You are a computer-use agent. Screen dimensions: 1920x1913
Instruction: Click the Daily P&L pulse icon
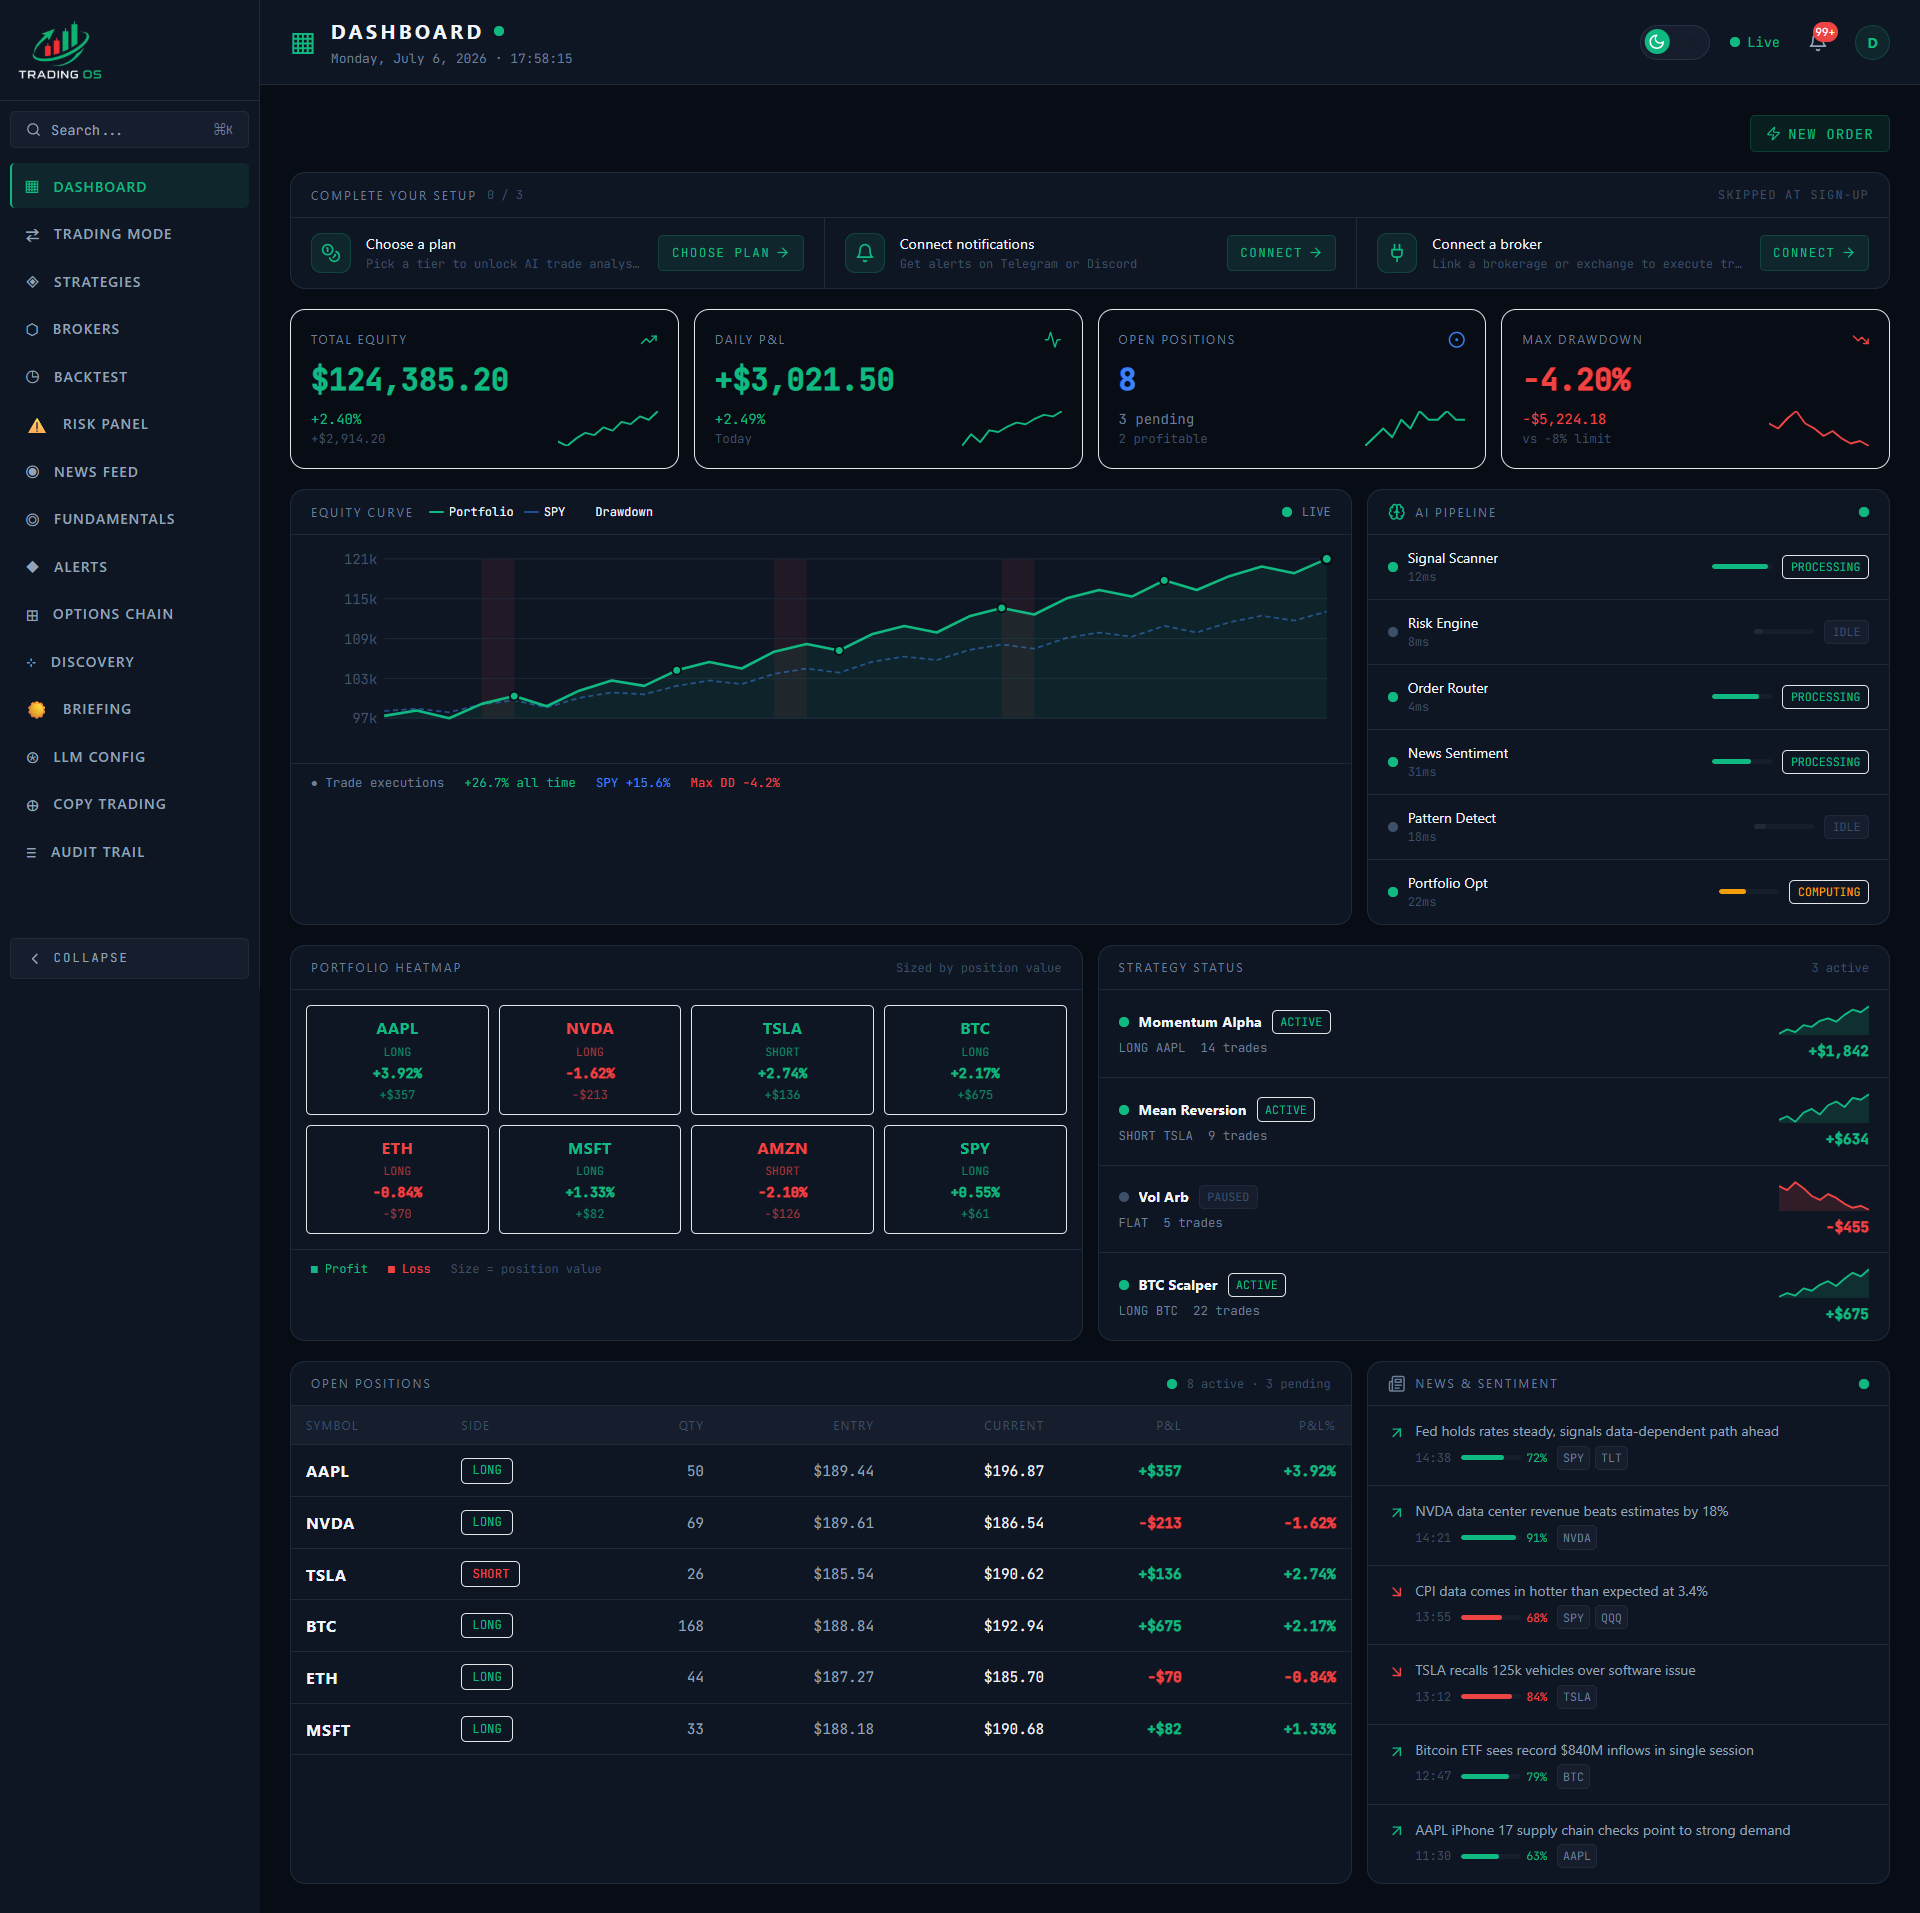[1053, 339]
